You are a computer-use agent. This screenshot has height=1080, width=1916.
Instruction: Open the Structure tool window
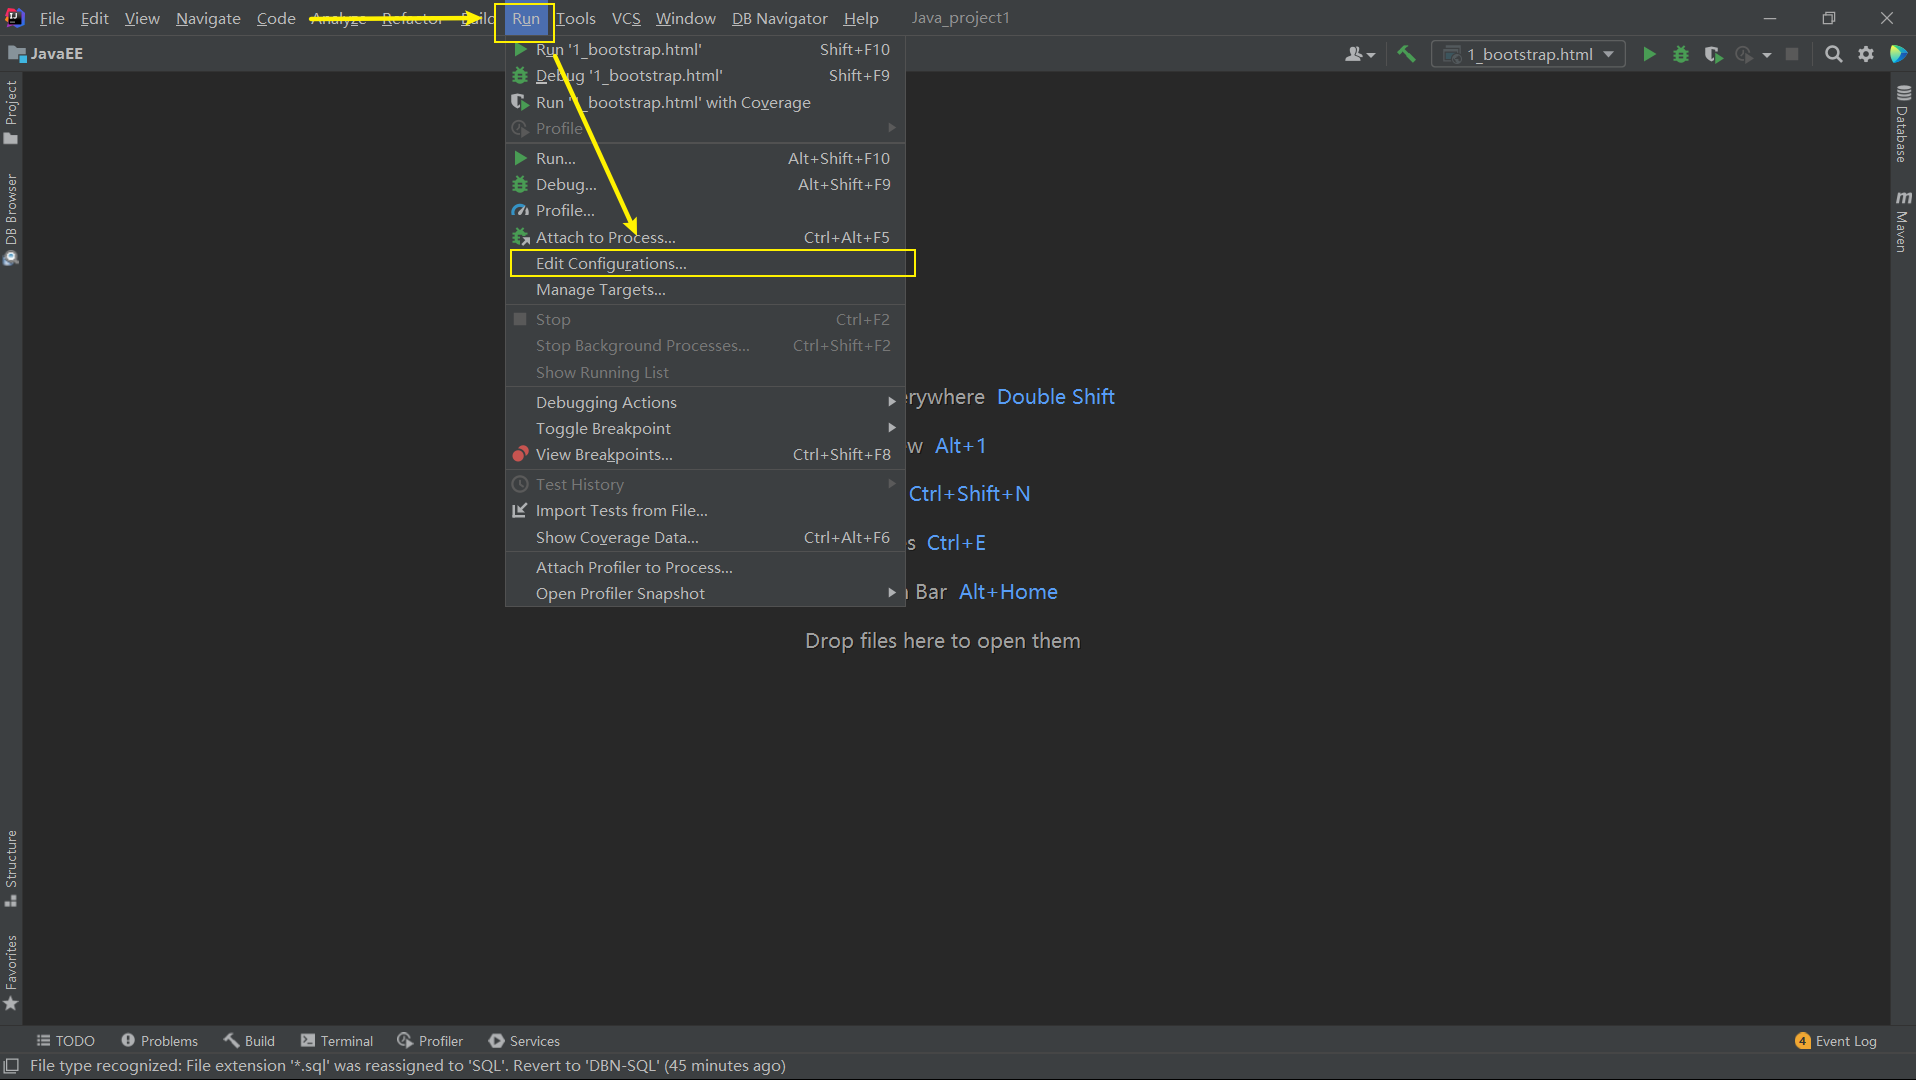[11, 868]
